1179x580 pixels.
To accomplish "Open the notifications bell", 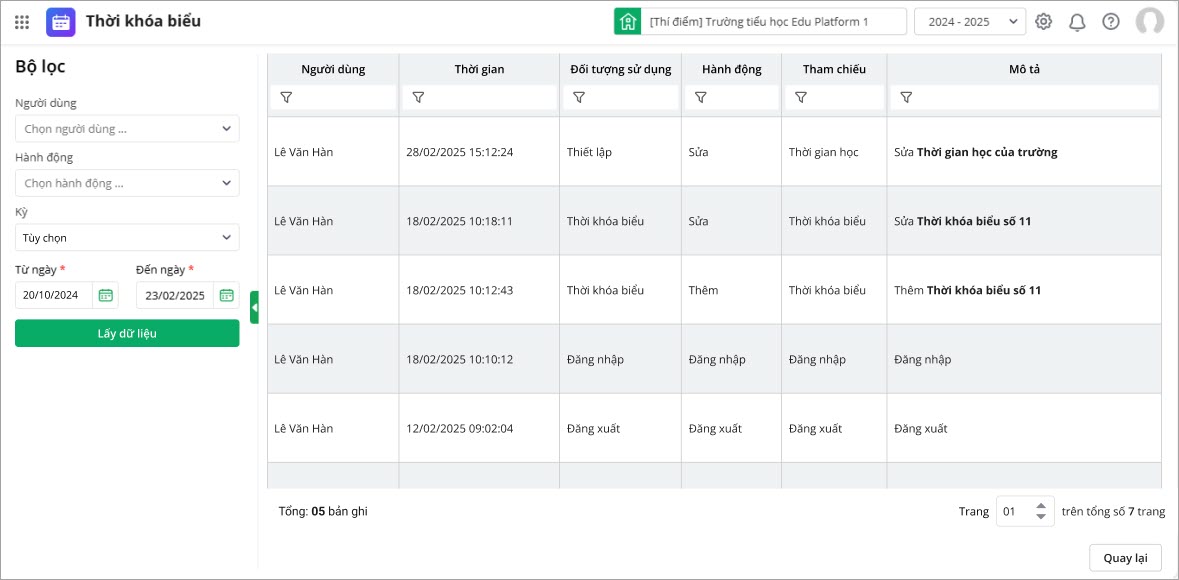I will pyautogui.click(x=1077, y=21).
